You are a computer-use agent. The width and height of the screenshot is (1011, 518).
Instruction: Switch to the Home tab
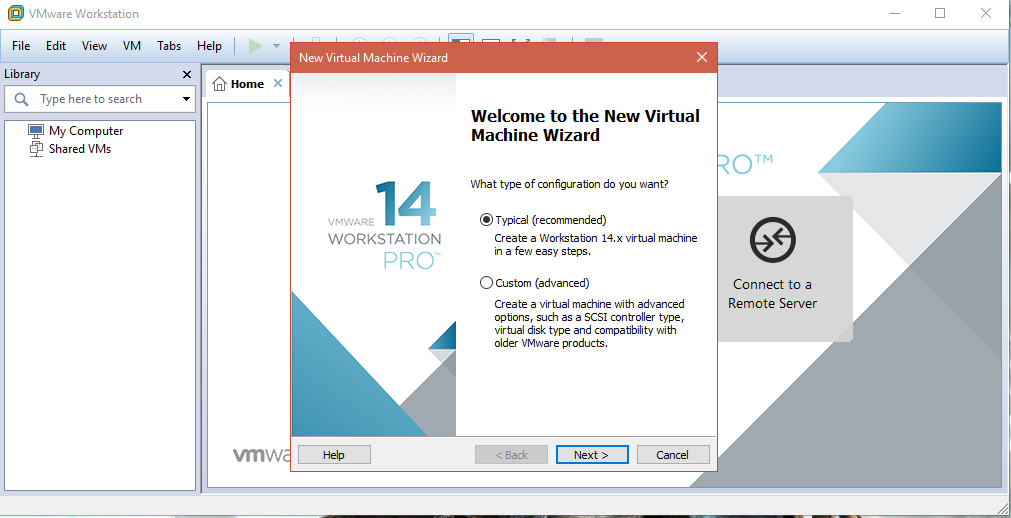(247, 84)
